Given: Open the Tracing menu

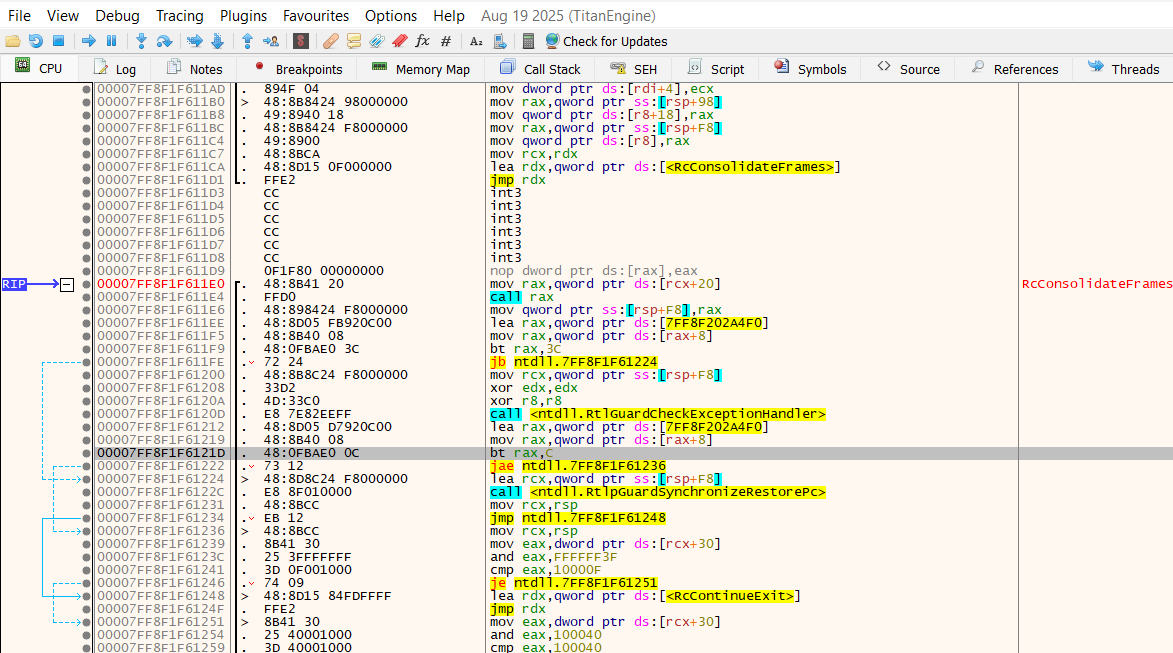Looking at the screenshot, I should 180,16.
